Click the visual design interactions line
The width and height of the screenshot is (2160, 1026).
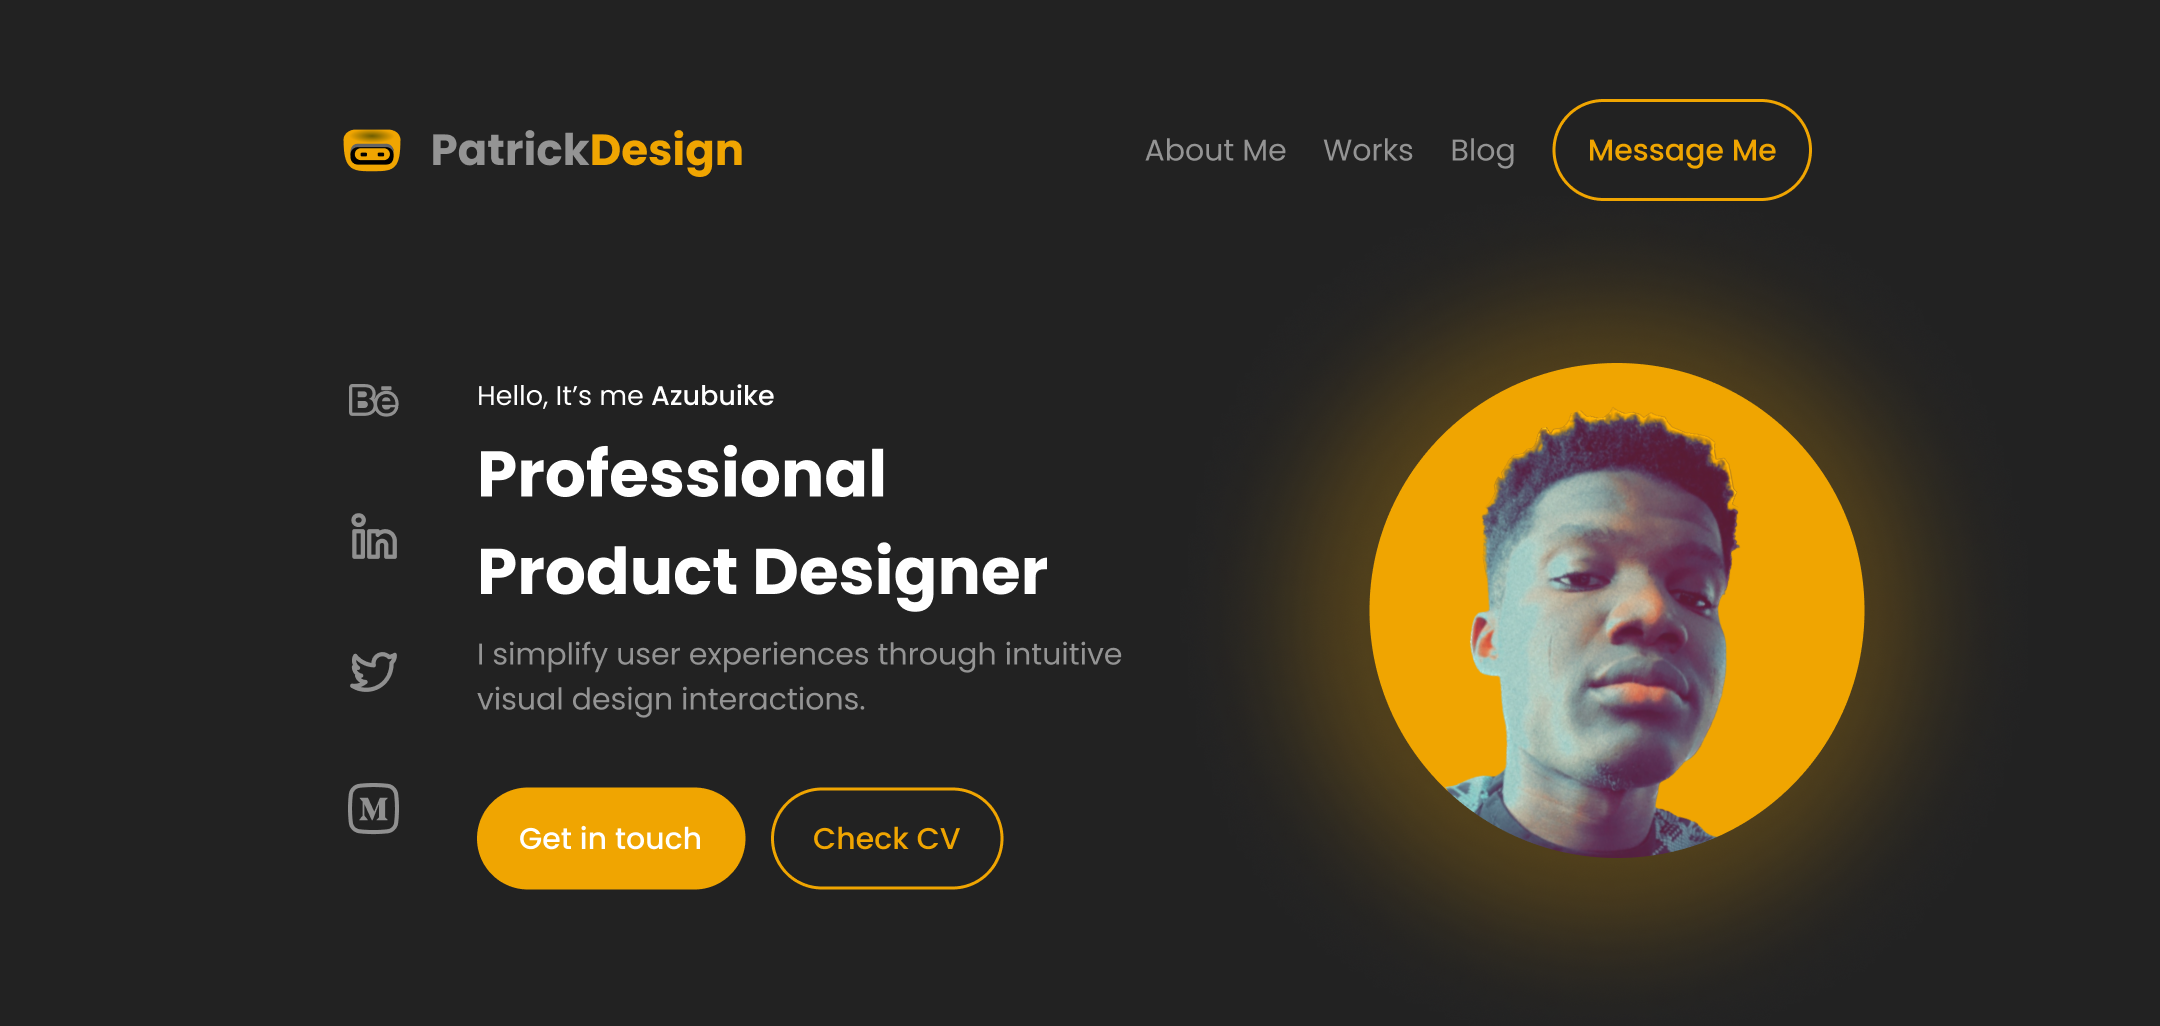pos(671,699)
